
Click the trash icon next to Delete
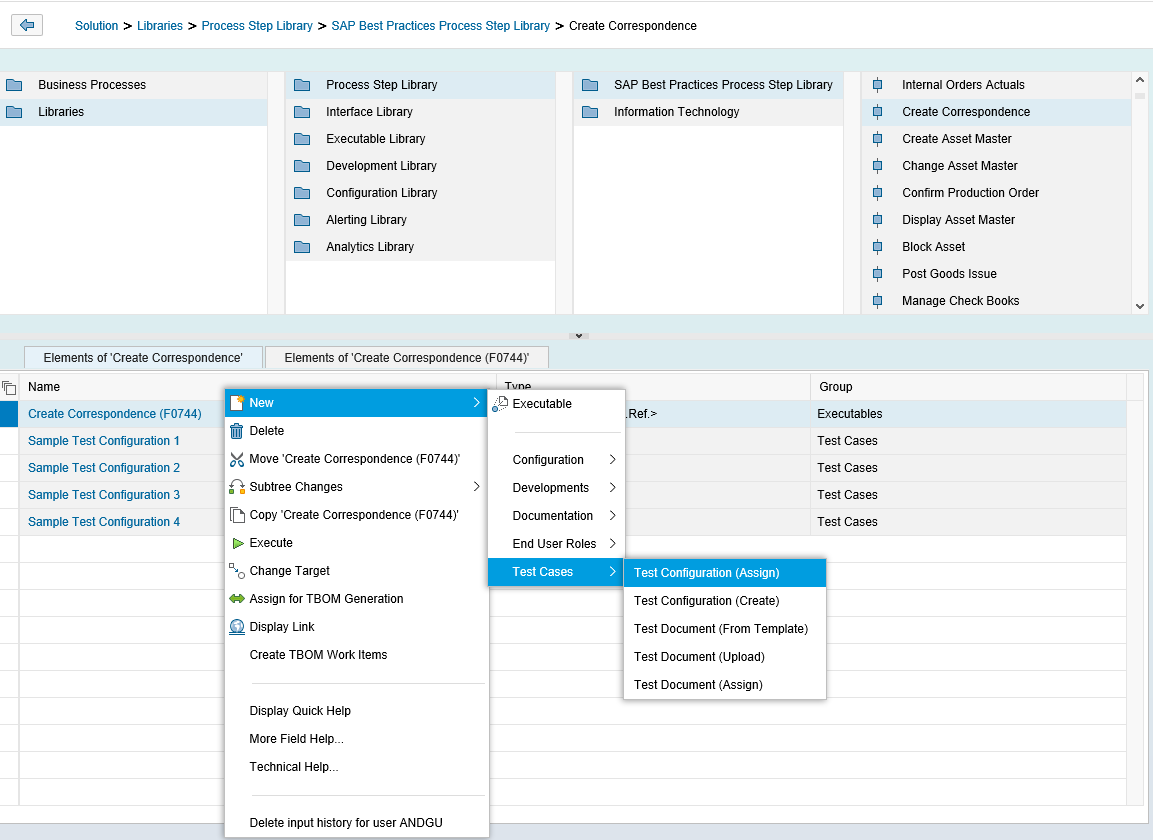[237, 431]
